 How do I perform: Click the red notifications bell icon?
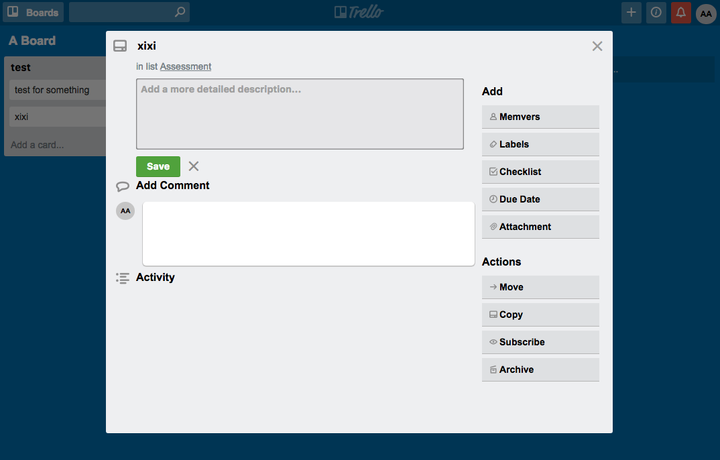681,13
